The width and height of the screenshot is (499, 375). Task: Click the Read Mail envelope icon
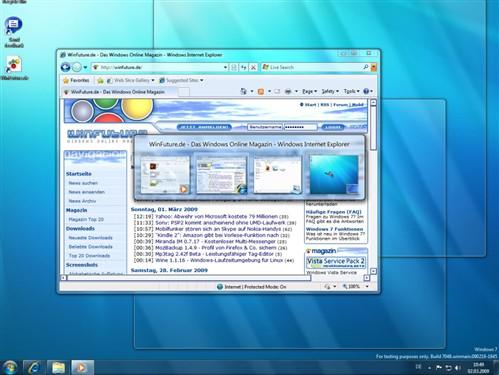point(277,91)
